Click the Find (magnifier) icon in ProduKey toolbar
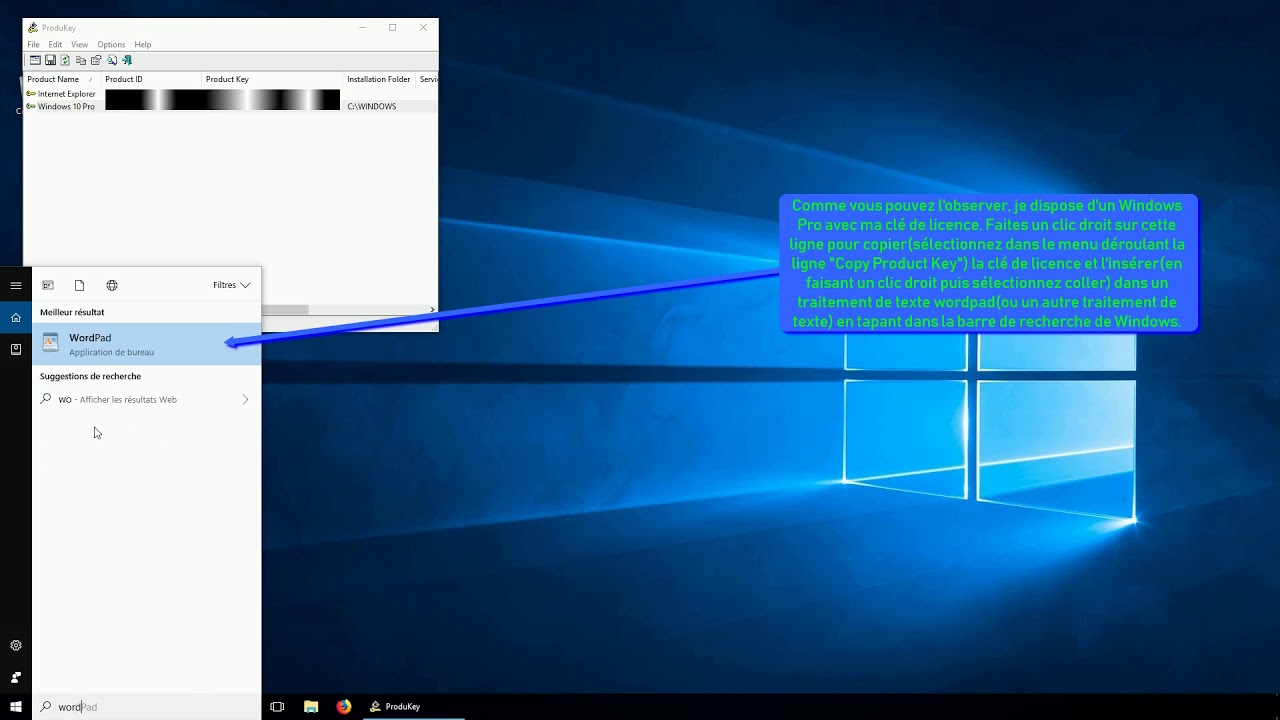This screenshot has width=1280, height=720. pos(112,60)
